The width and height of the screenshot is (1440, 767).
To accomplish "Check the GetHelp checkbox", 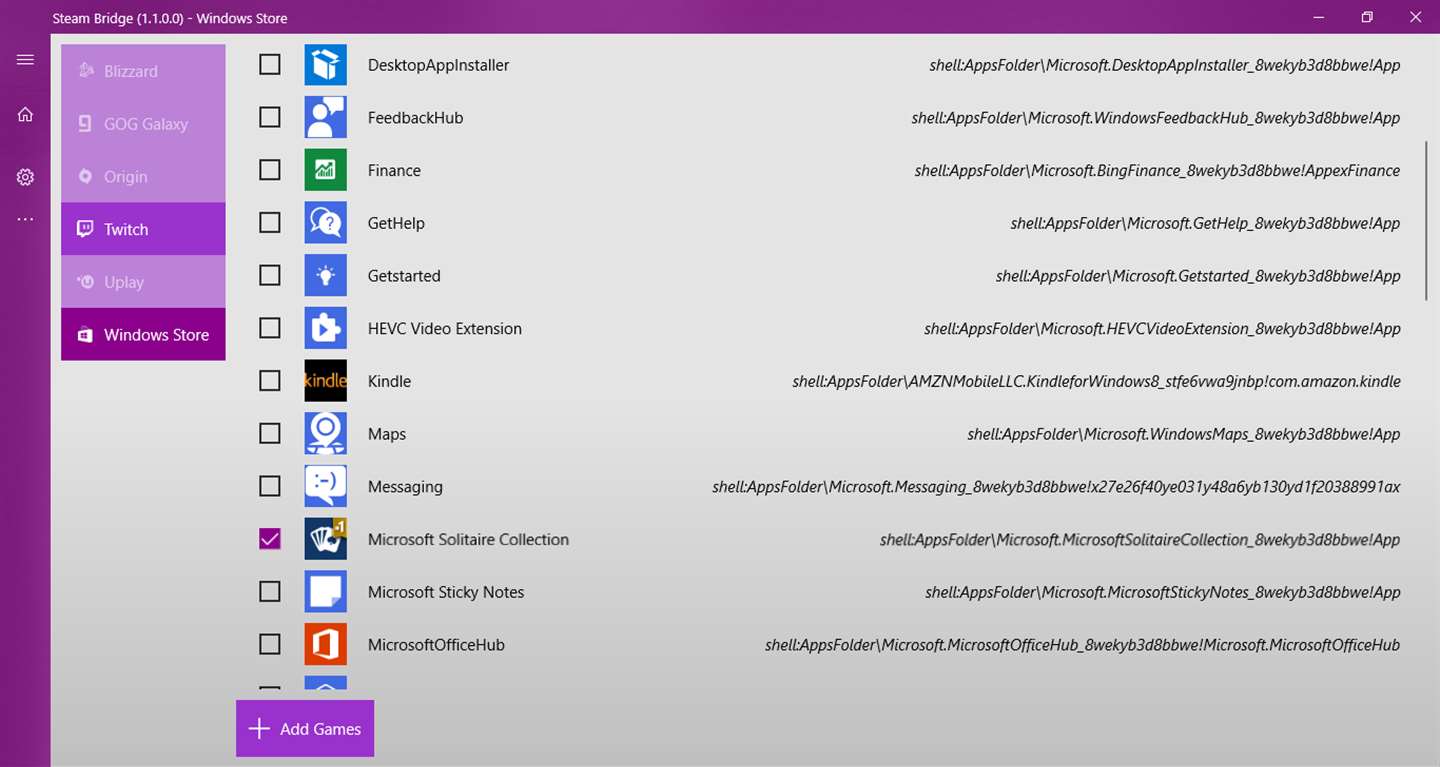I will (270, 222).
